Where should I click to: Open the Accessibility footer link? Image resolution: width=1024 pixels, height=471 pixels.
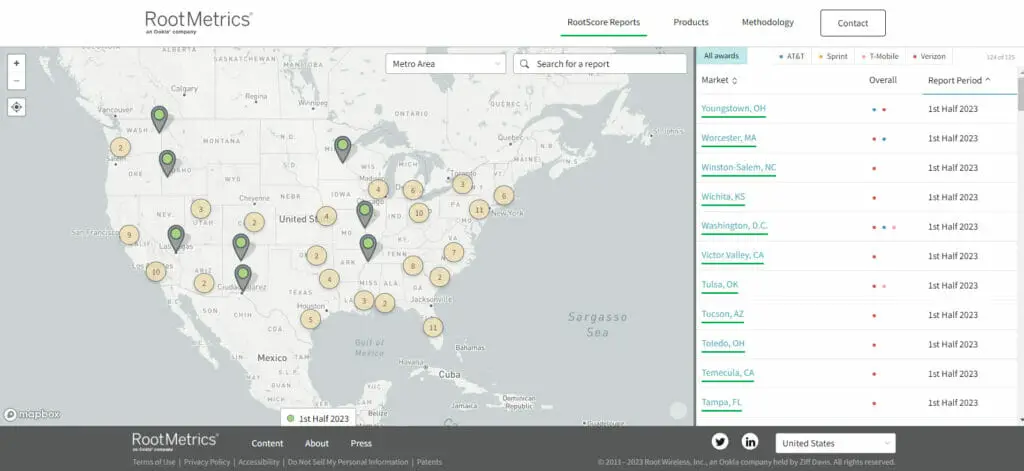259,462
